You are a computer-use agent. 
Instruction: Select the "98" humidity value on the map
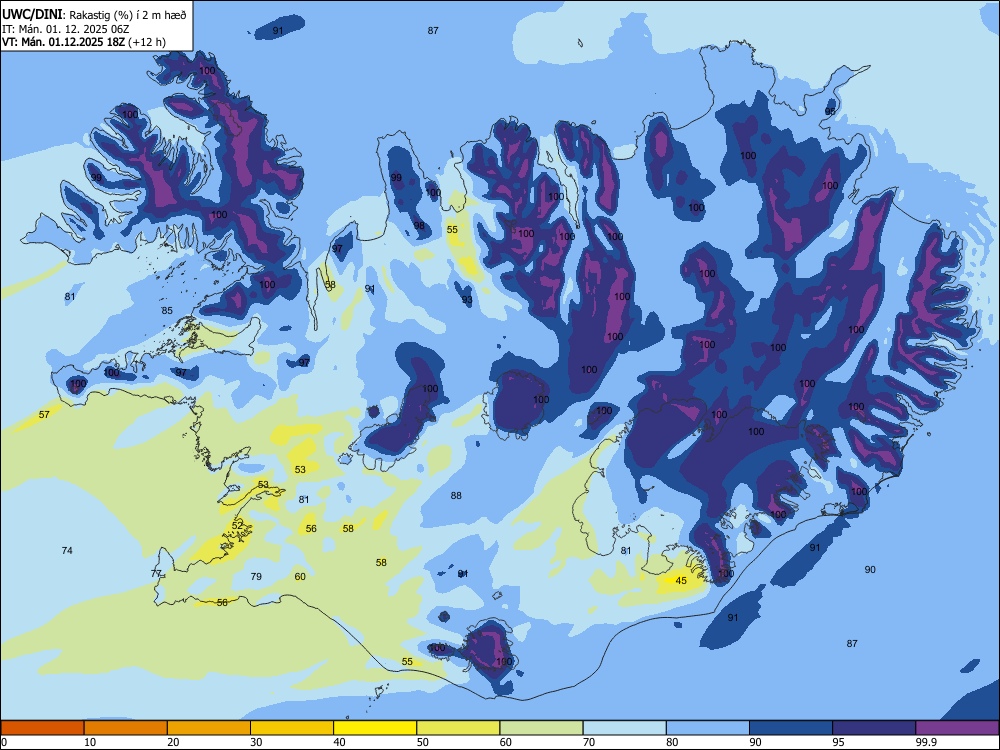click(419, 226)
